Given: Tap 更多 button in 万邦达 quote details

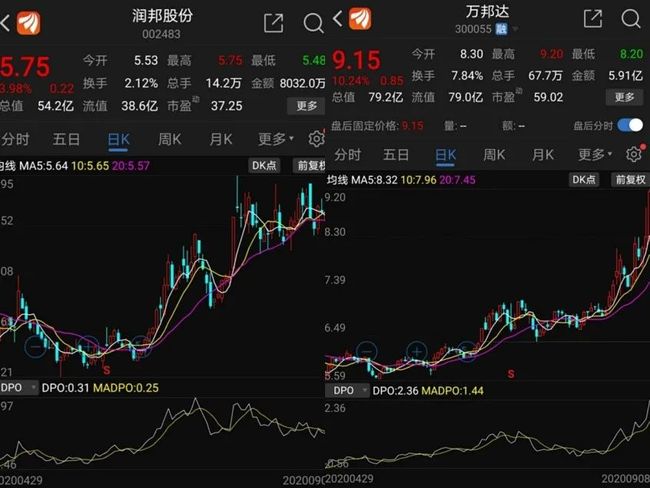Looking at the screenshot, I should tap(624, 97).
